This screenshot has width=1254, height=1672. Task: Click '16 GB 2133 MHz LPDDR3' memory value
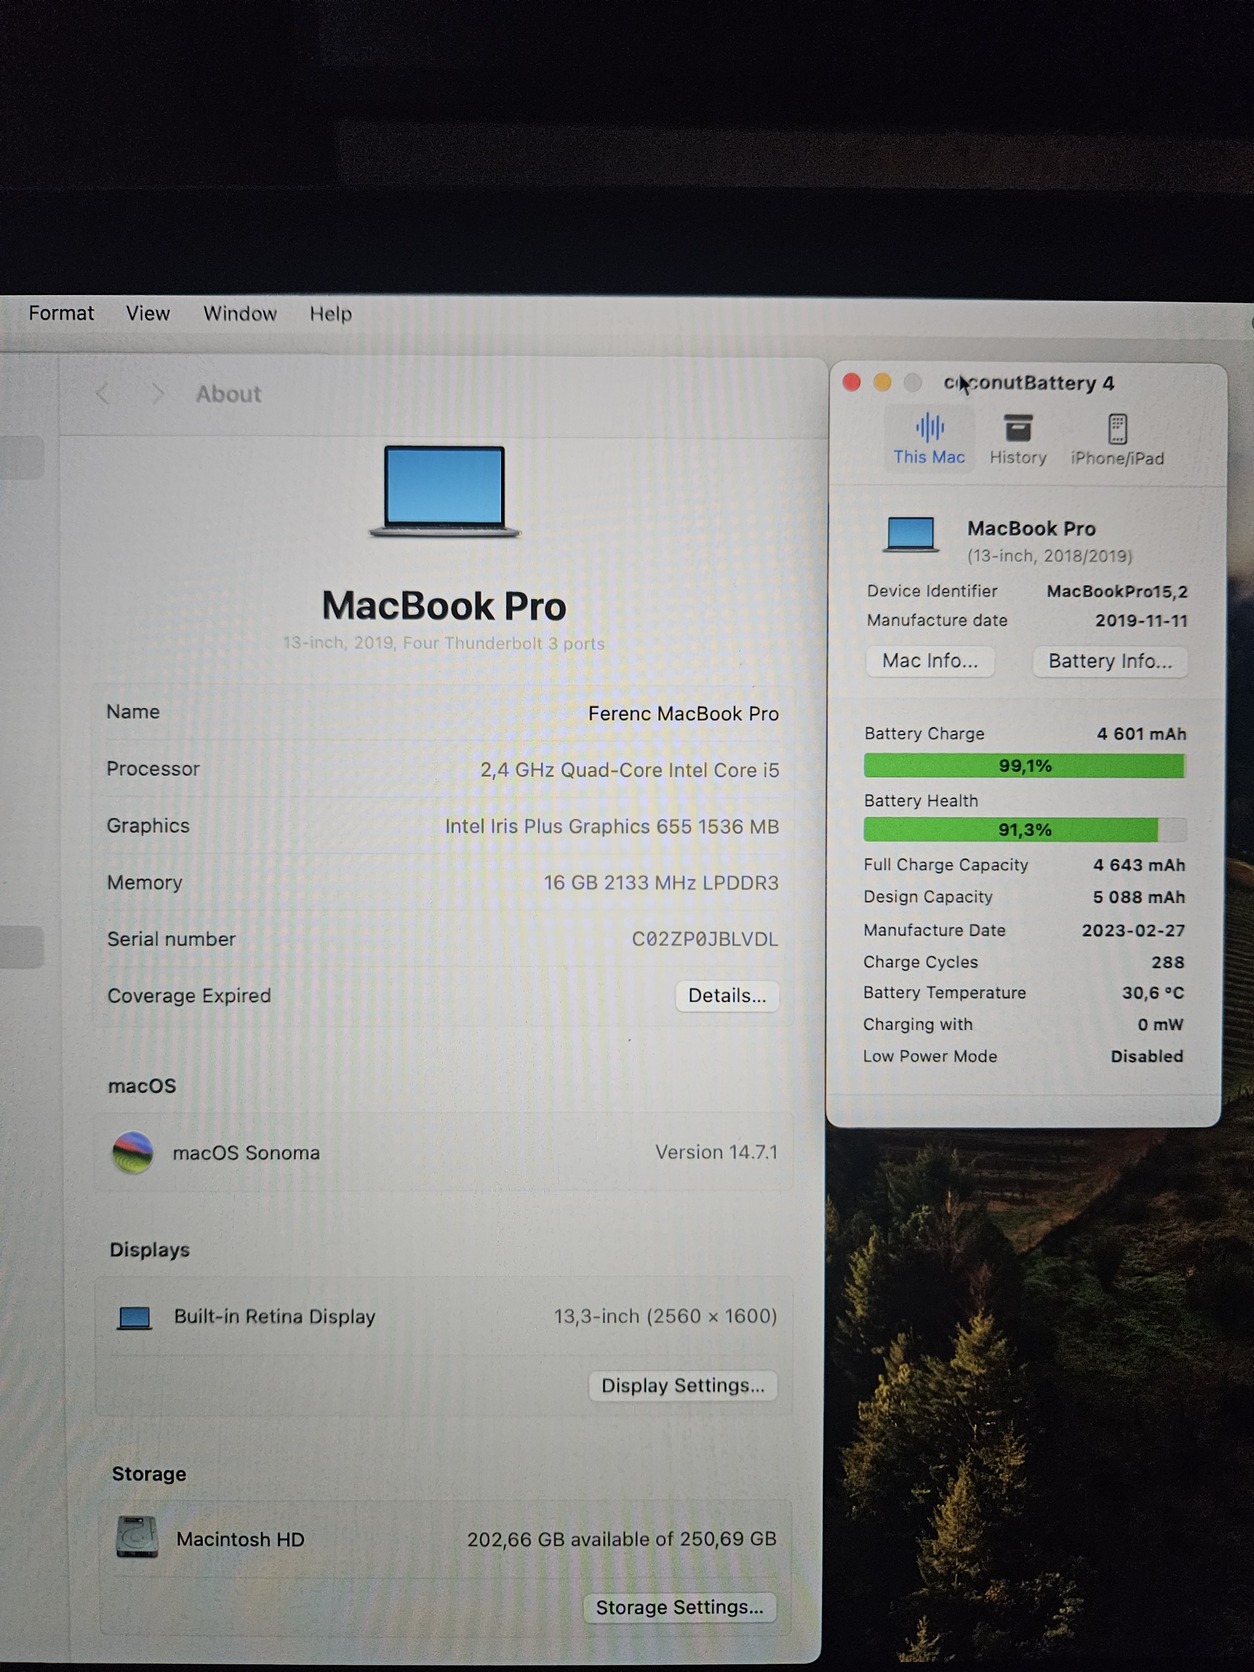(661, 883)
